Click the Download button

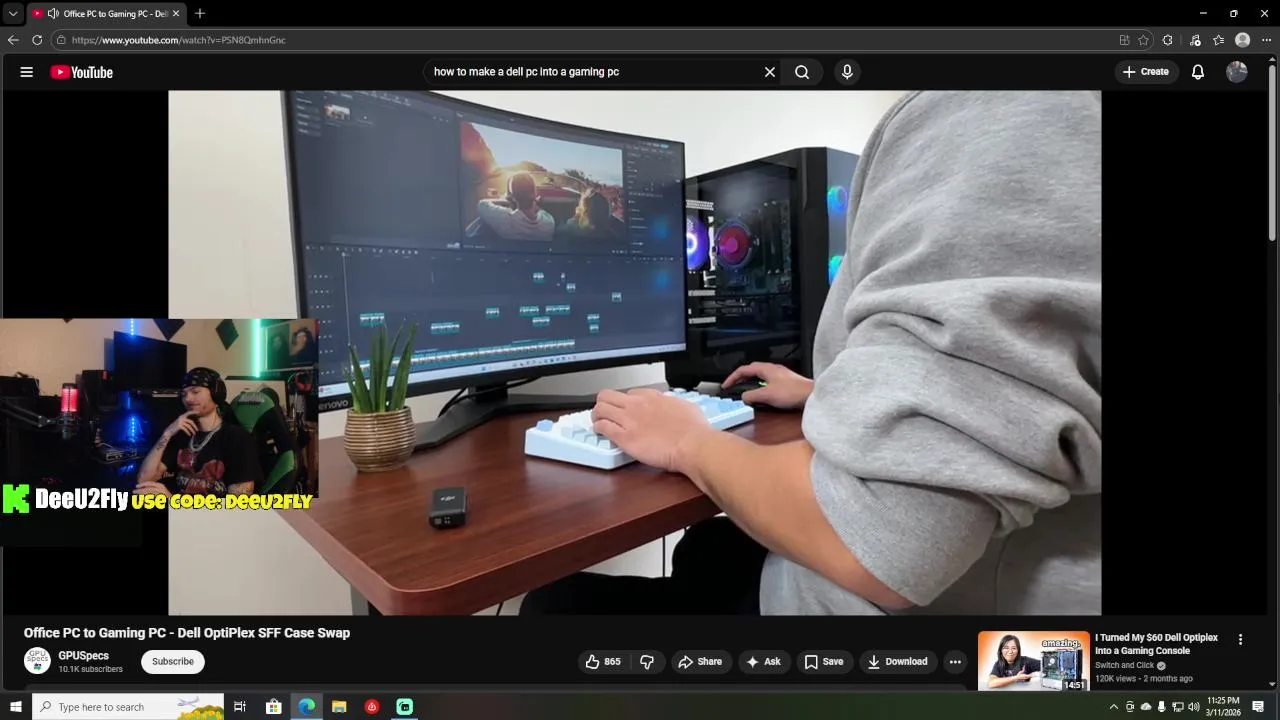[898, 662]
